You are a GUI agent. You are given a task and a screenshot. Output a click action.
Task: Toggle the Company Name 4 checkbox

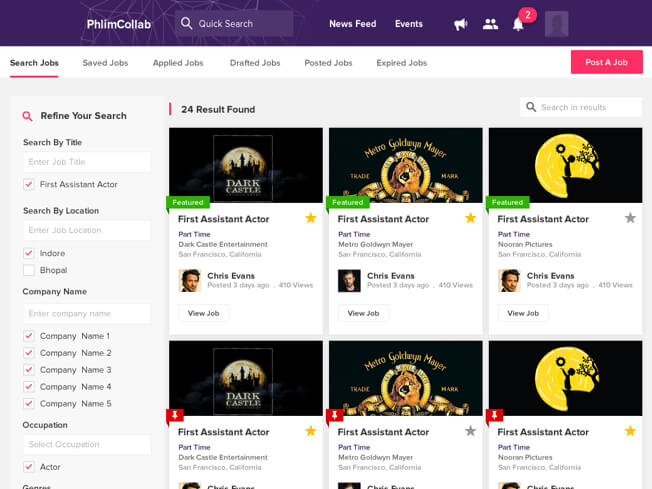29,387
